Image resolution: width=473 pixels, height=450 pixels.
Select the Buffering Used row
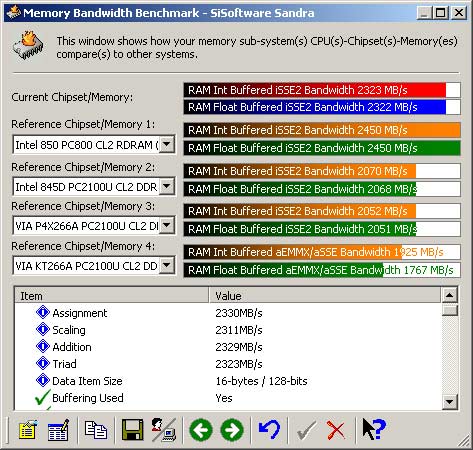point(228,398)
